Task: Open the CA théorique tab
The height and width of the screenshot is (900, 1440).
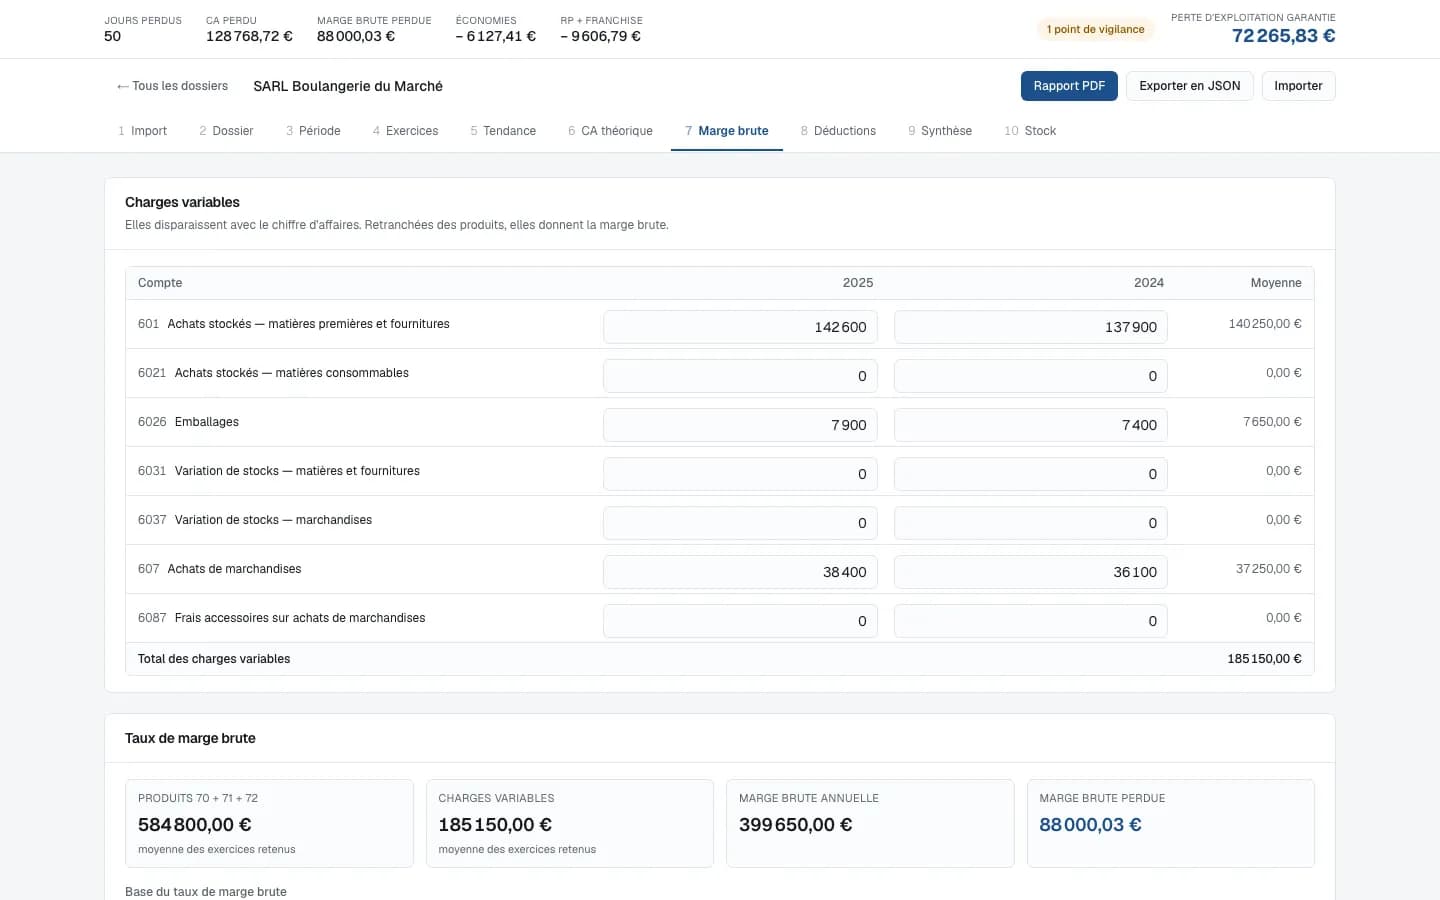Action: click(610, 131)
